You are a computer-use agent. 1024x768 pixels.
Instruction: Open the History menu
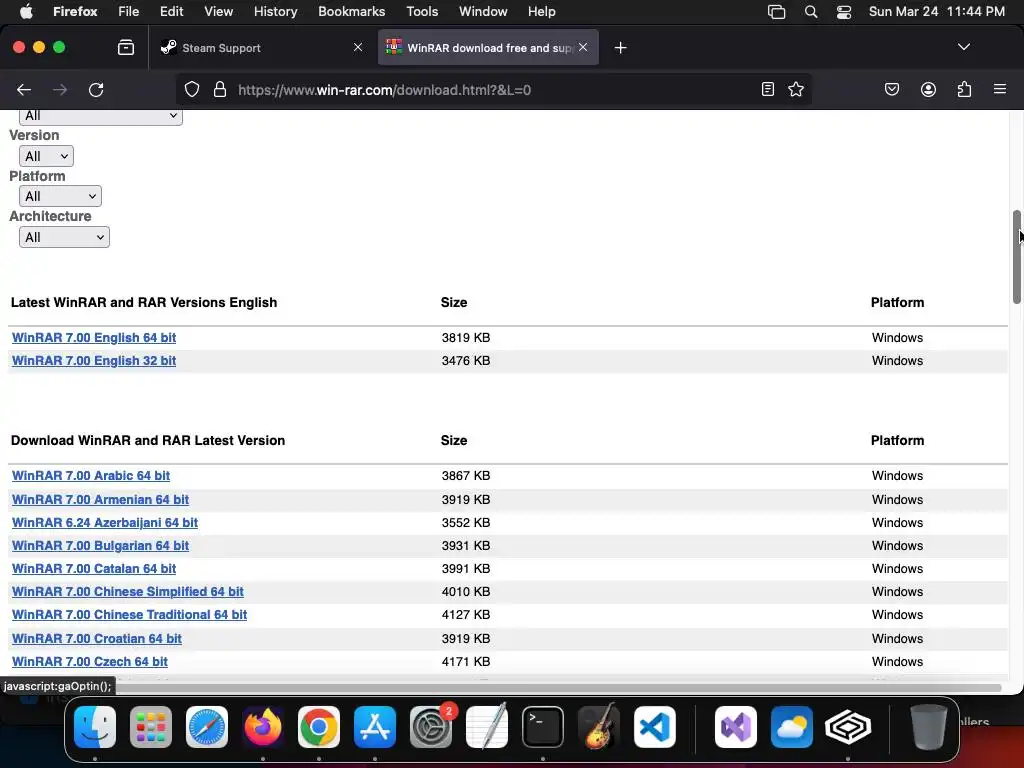point(275,12)
